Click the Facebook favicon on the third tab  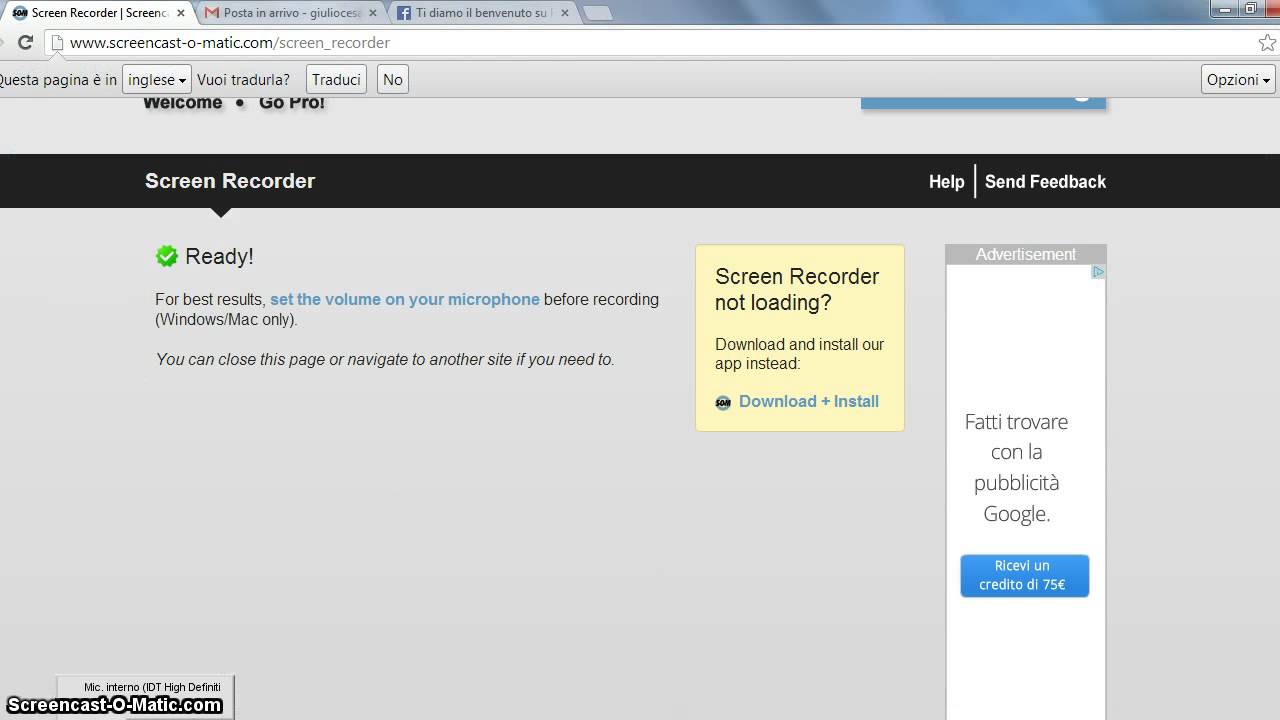(404, 13)
